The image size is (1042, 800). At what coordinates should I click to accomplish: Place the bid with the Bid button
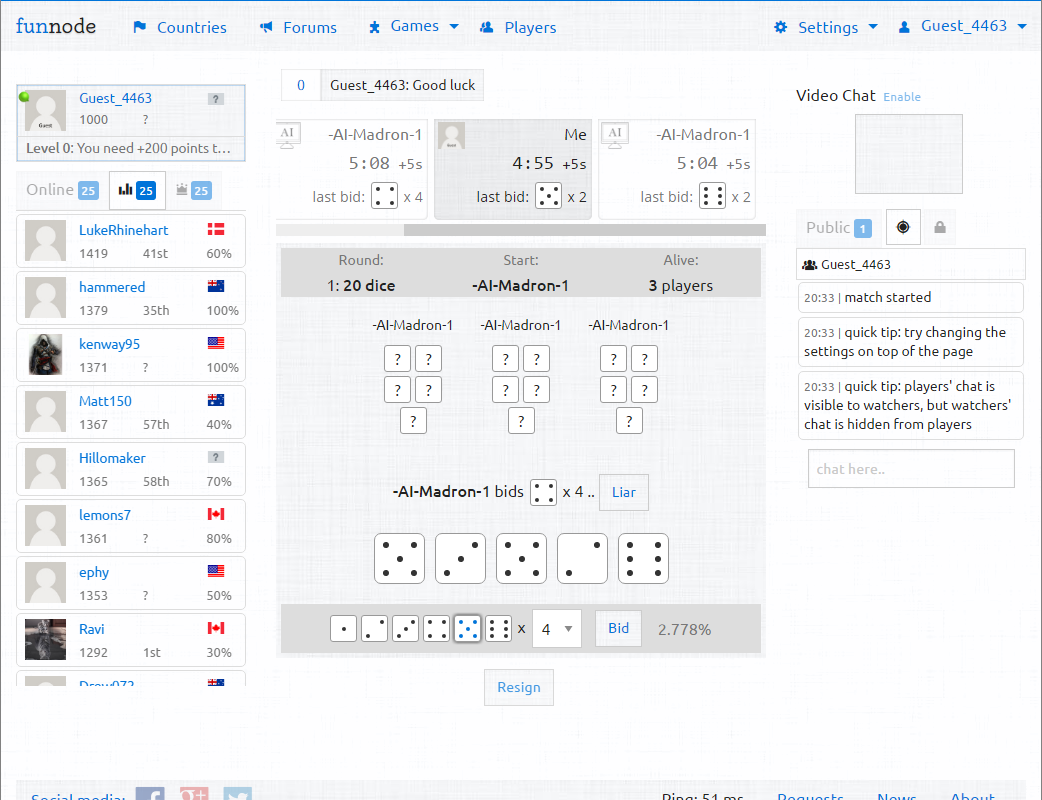[x=618, y=629]
